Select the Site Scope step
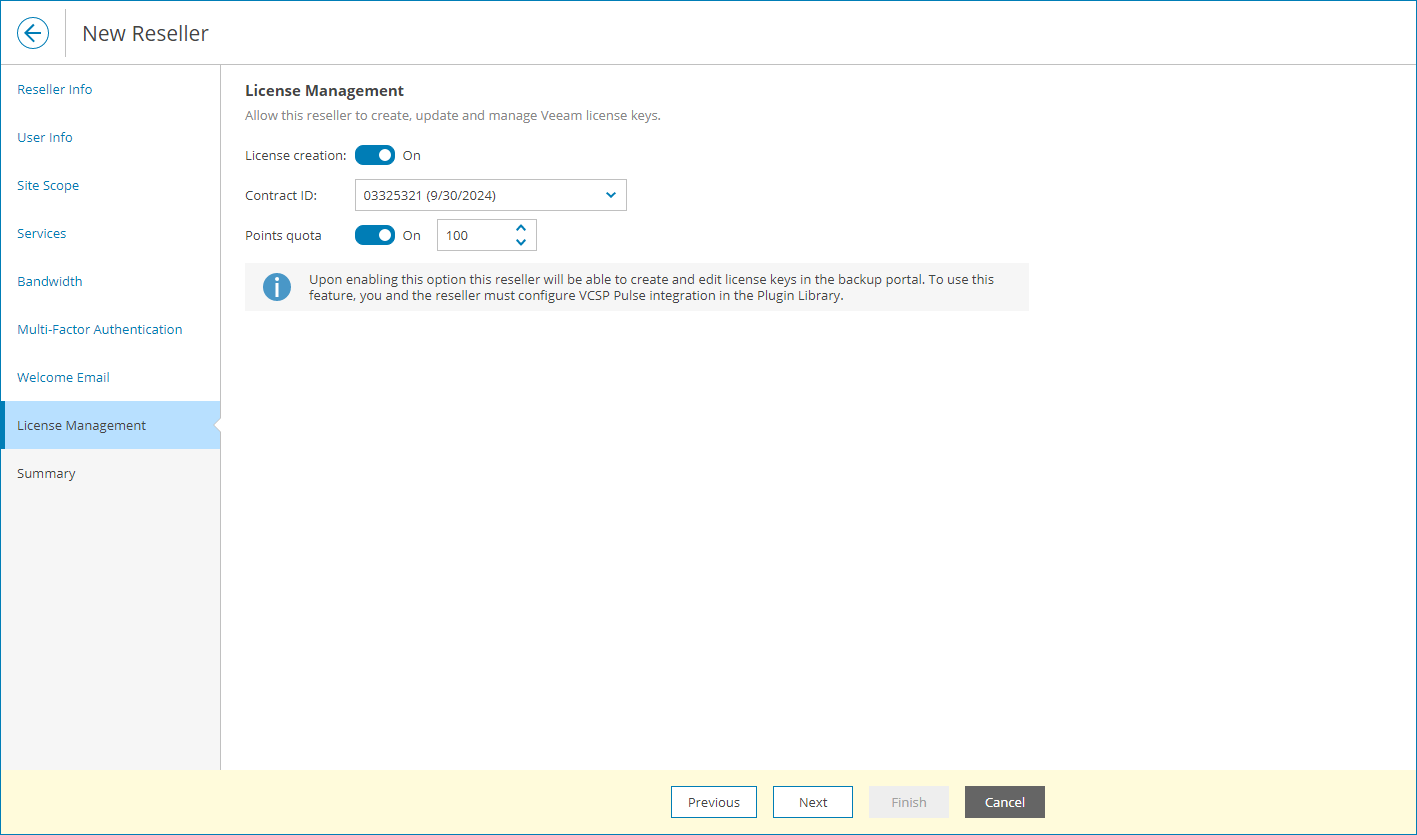Viewport: 1417px width, 835px height. tap(48, 185)
